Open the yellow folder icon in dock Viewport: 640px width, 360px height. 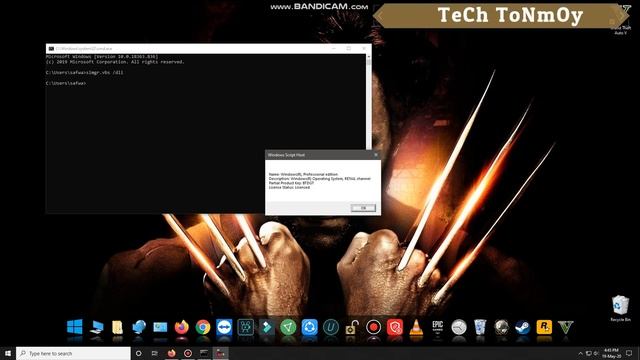tap(118, 327)
